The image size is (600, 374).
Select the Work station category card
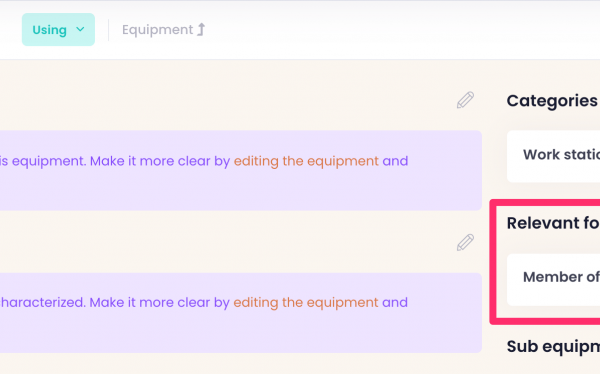click(x=553, y=156)
